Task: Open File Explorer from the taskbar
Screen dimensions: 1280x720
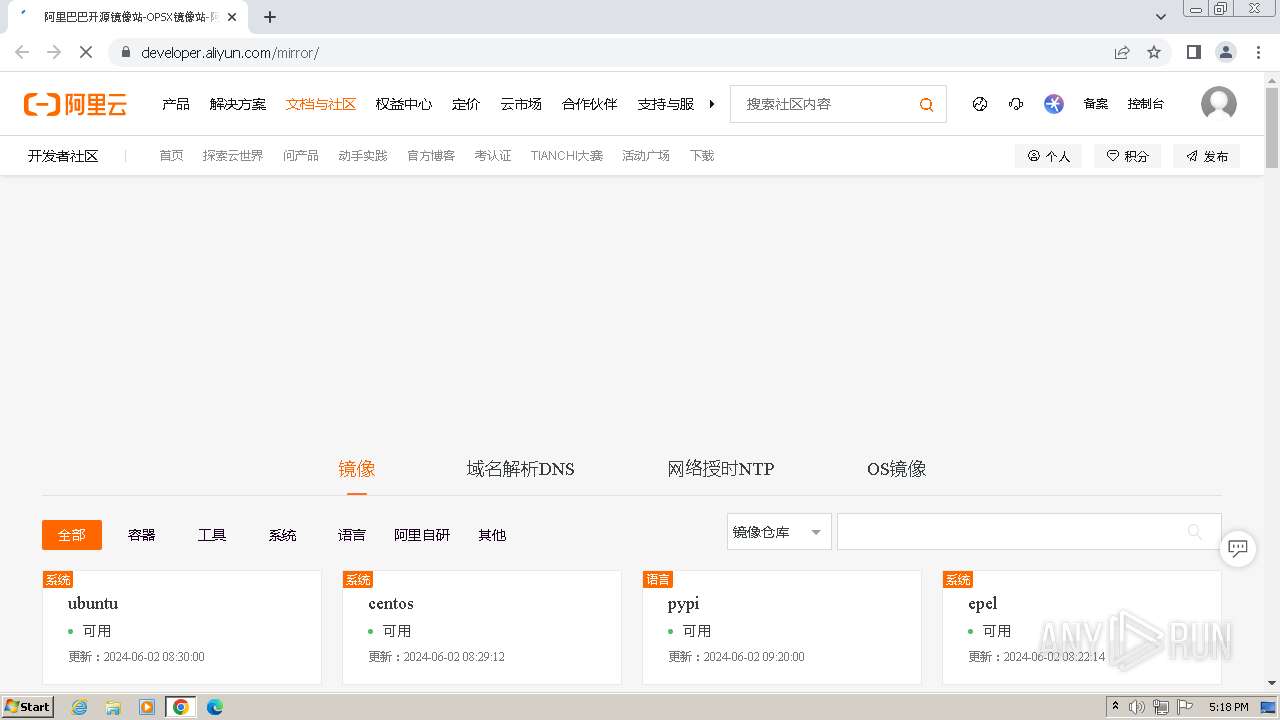Action: (113, 707)
